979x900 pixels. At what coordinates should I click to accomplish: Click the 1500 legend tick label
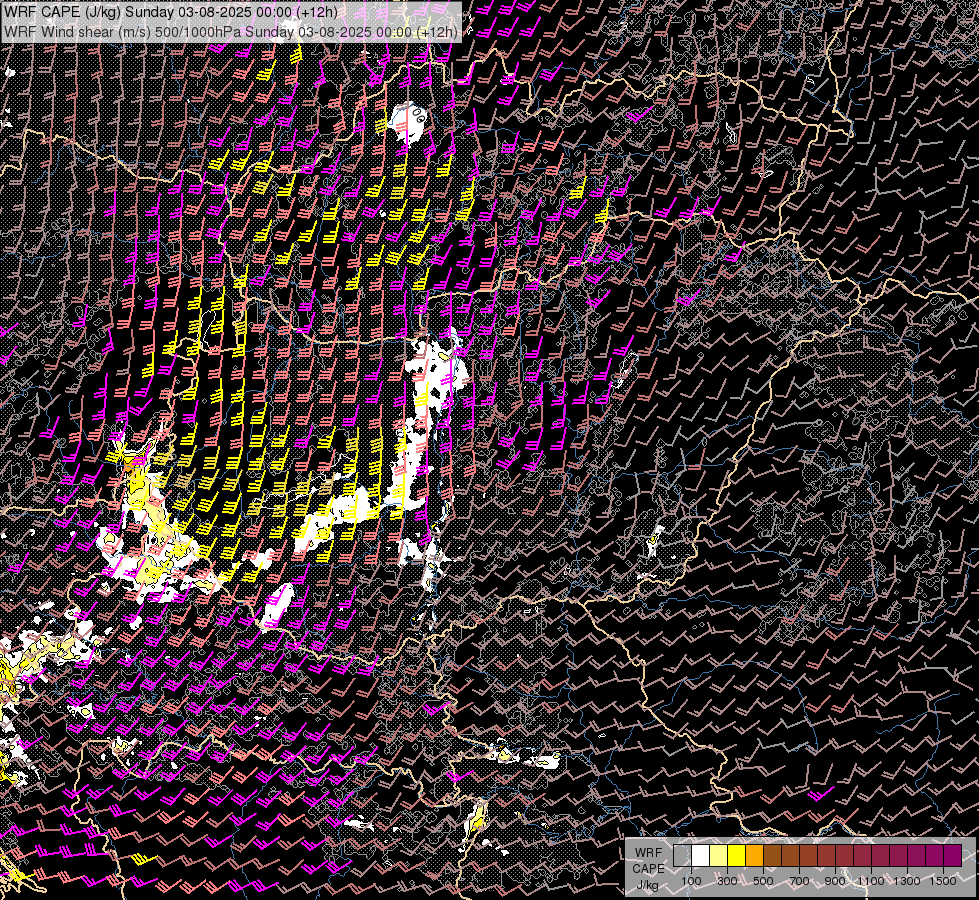(x=943, y=881)
